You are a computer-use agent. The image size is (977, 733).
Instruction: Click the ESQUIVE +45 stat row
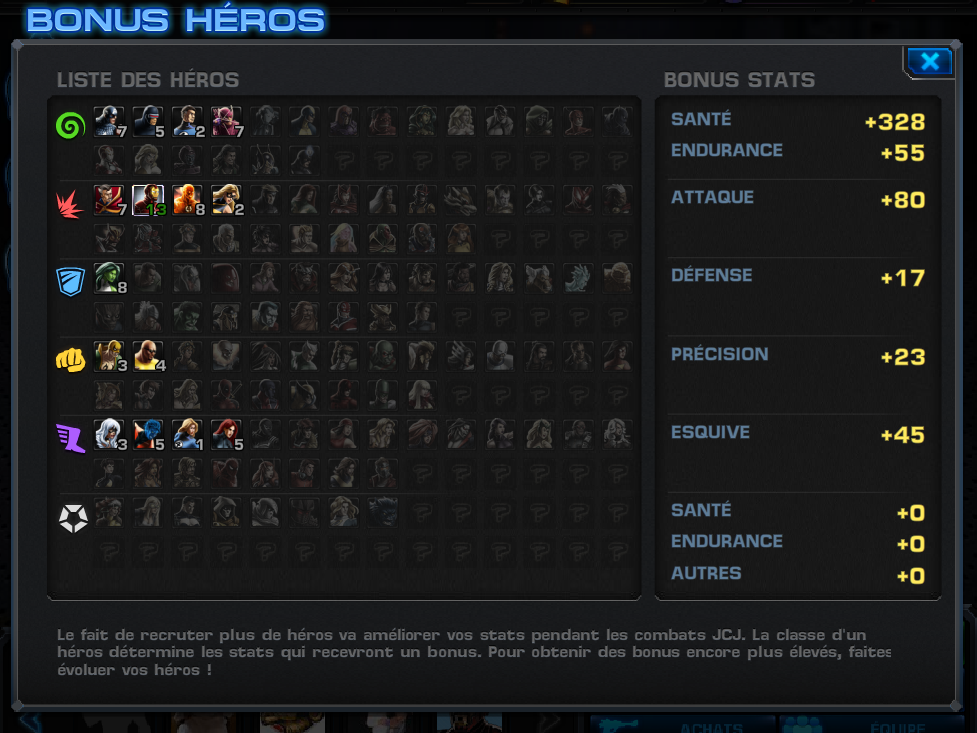pos(798,434)
